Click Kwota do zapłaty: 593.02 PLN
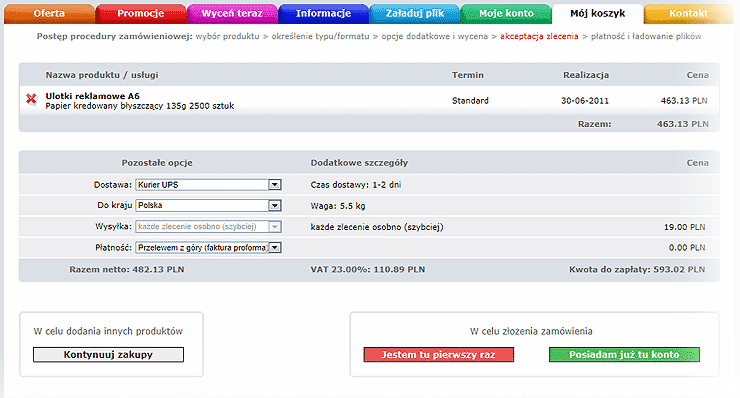Viewport: 740px width, 398px height. click(637, 270)
